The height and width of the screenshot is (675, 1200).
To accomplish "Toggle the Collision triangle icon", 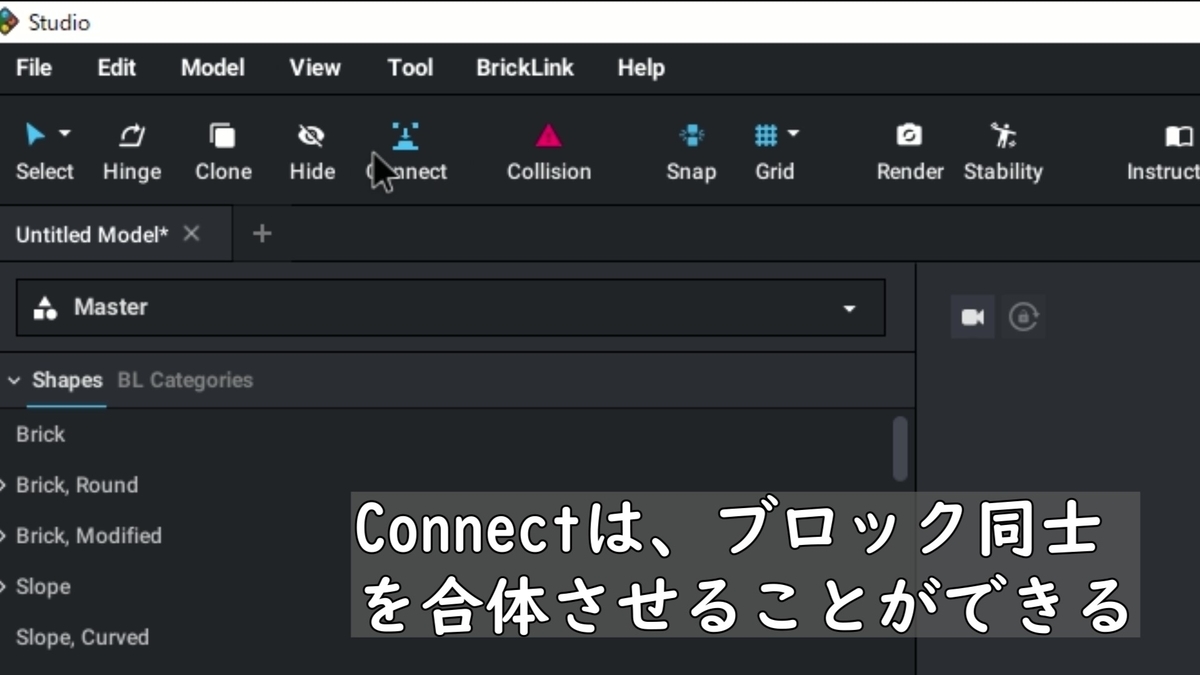I will tap(549, 135).
